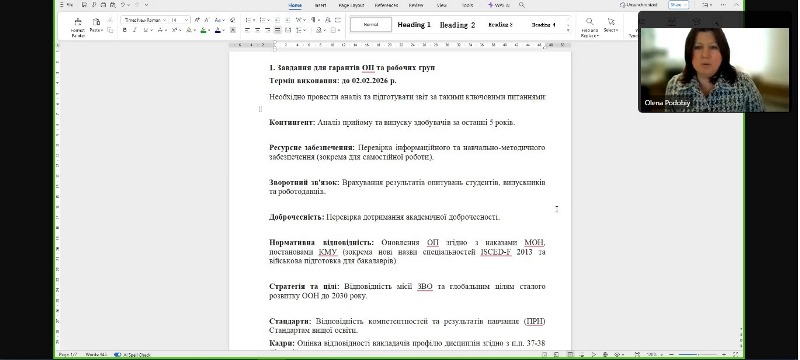Click the Cut scissors icon
Viewport: 800px width, 360px height.
coord(110,20)
